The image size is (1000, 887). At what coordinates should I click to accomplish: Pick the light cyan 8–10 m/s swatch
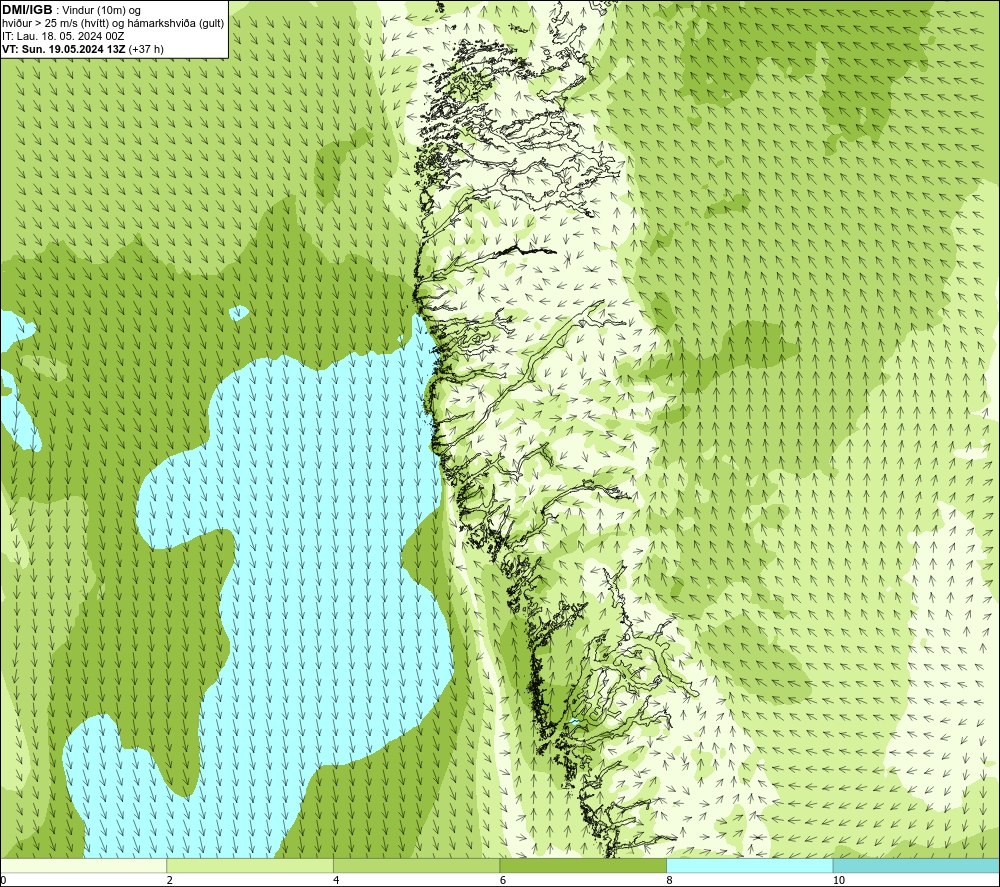749,865
